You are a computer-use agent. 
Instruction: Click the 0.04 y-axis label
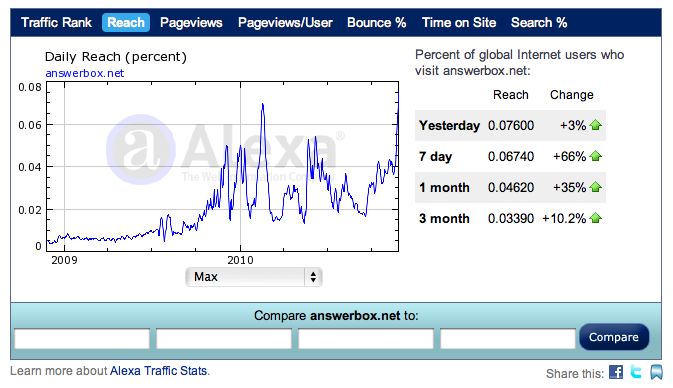30,167
